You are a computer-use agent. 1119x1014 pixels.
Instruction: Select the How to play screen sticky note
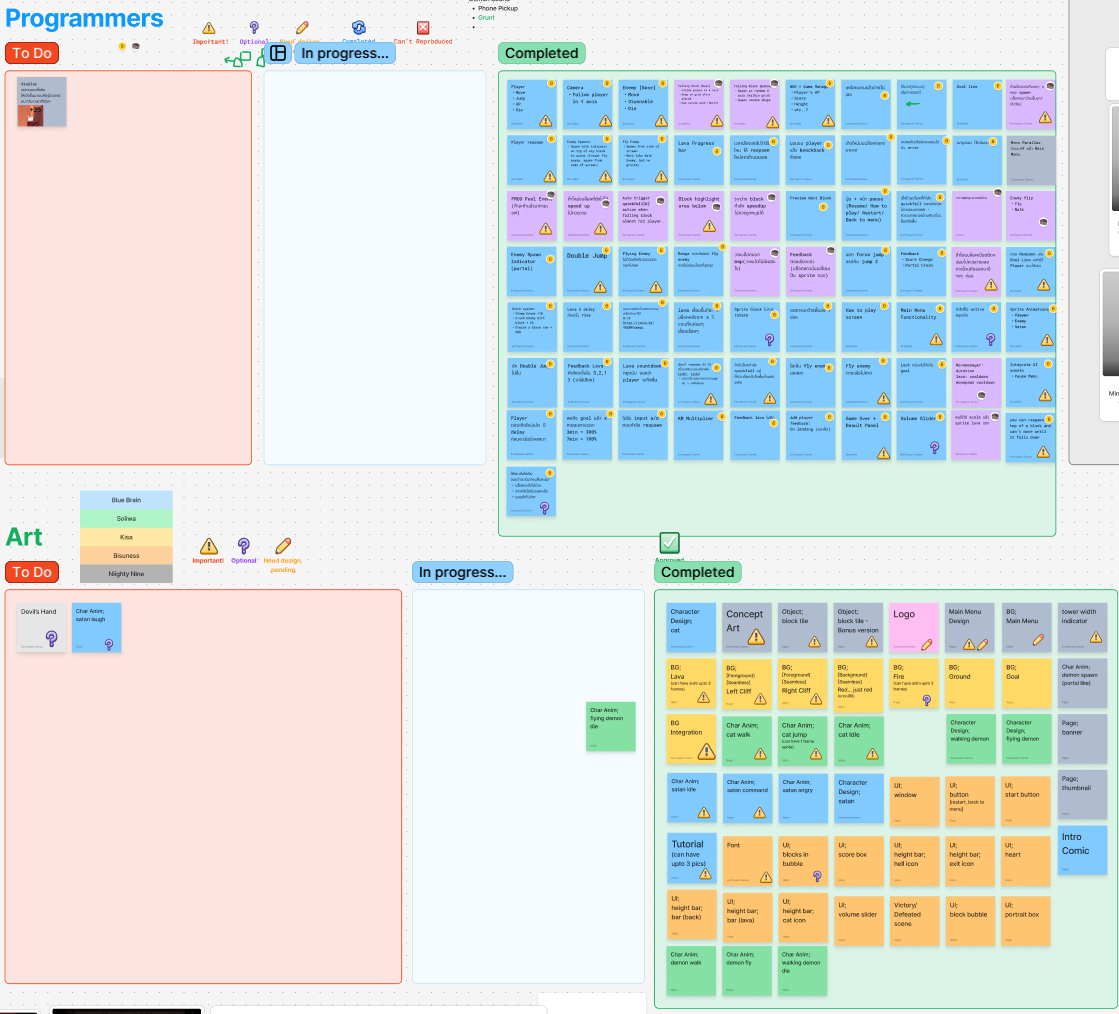[x=866, y=327]
